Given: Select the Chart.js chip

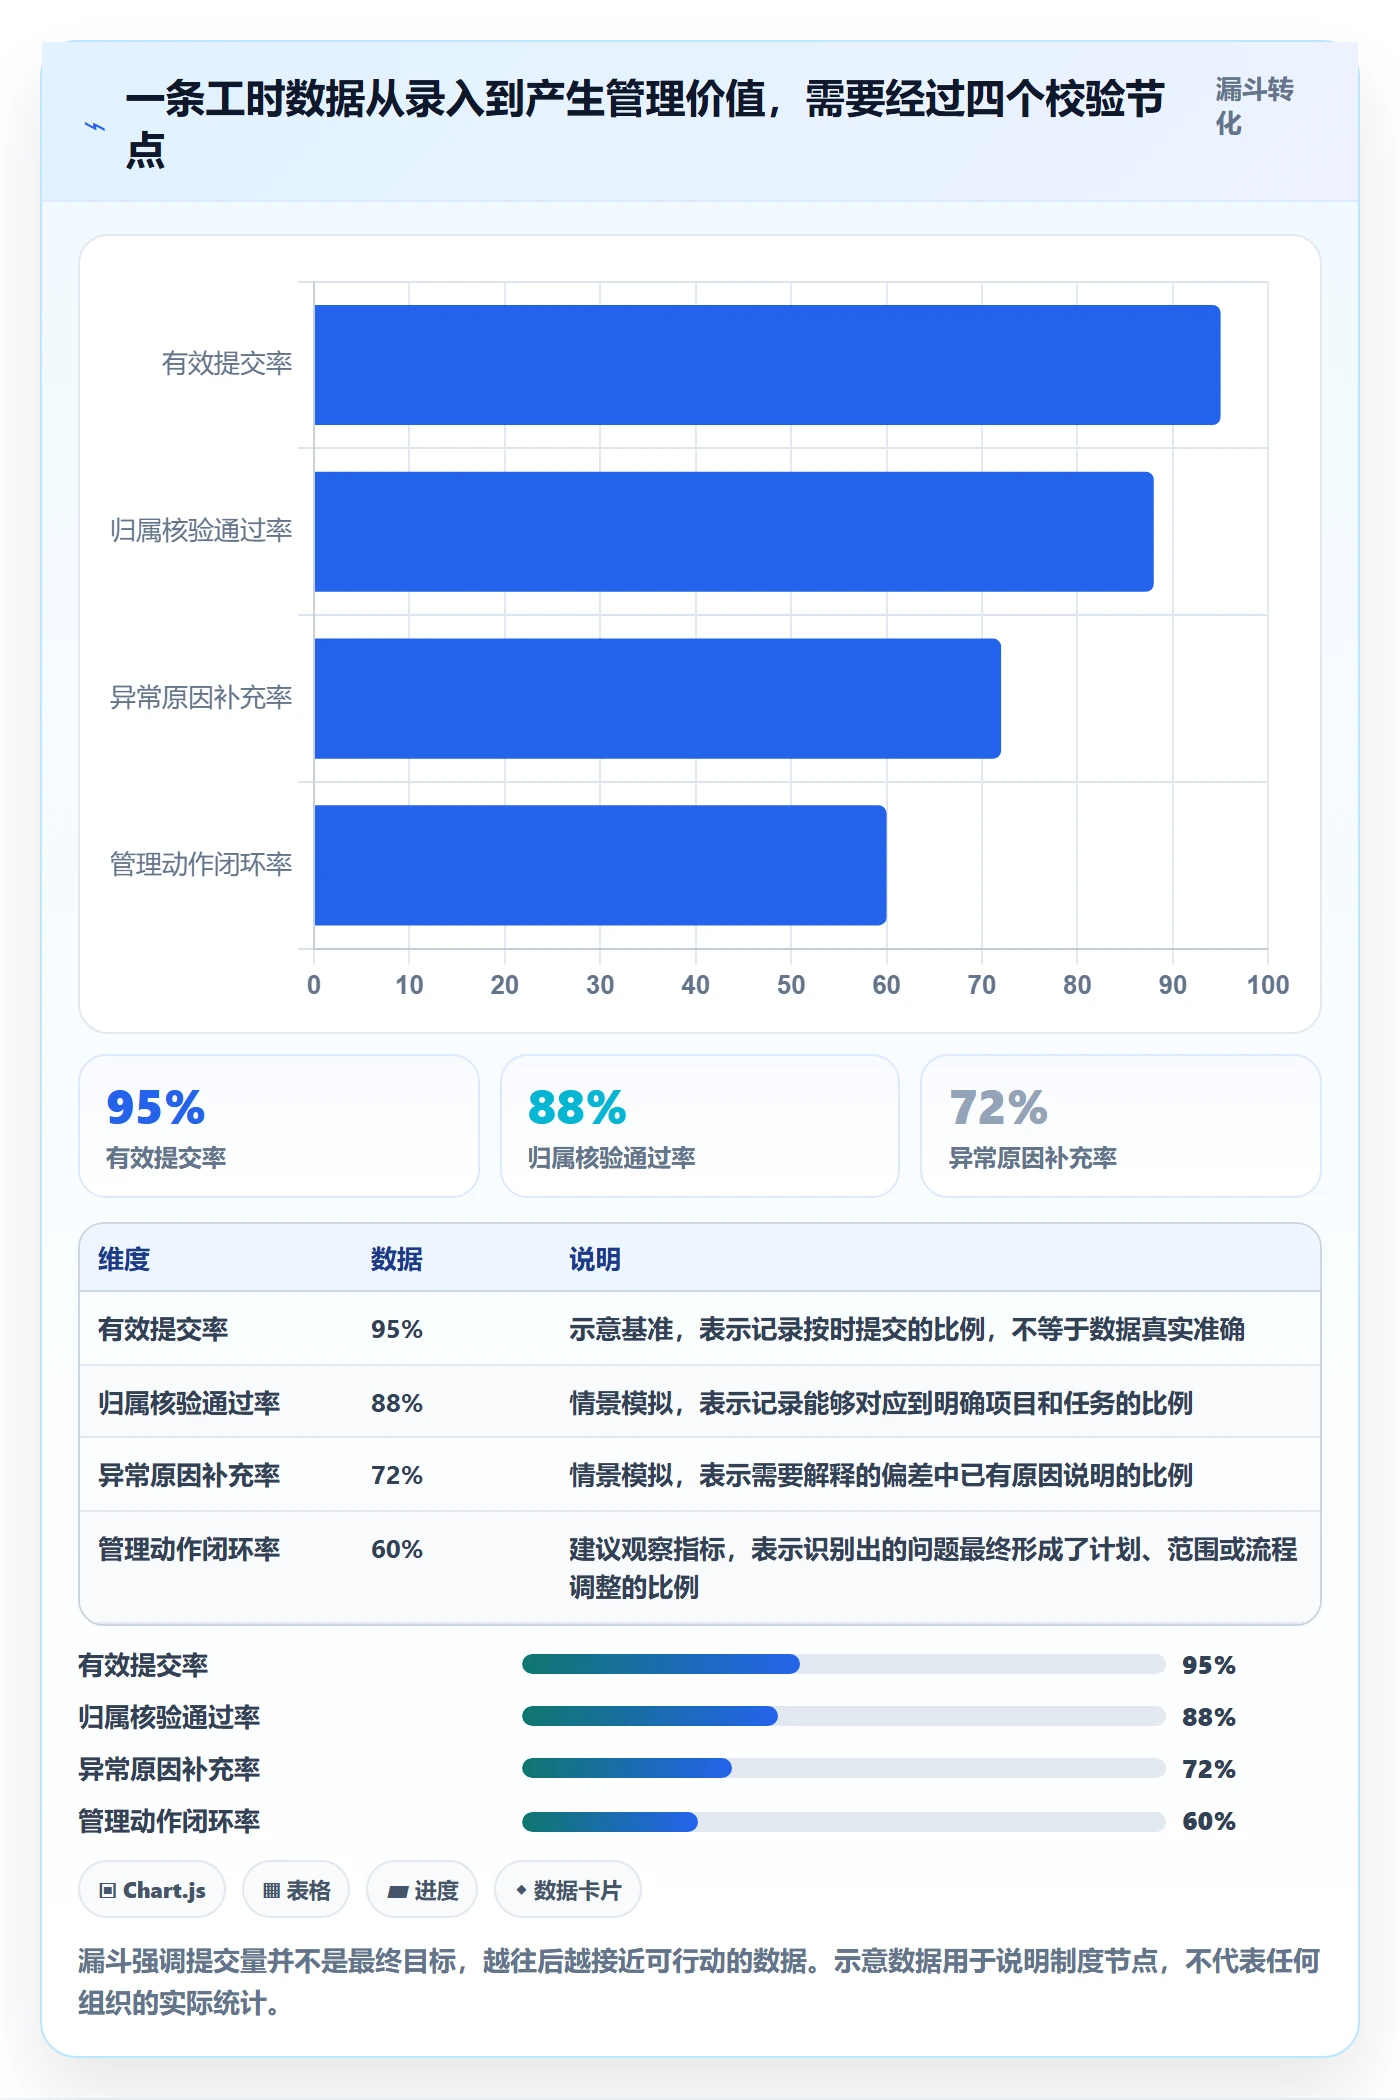Looking at the screenshot, I should [152, 1889].
